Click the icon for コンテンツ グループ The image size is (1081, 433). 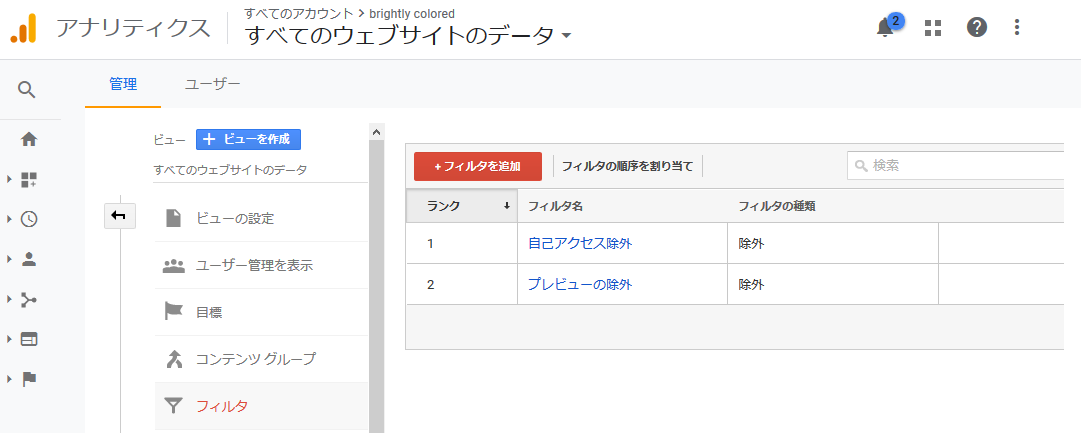click(174, 359)
